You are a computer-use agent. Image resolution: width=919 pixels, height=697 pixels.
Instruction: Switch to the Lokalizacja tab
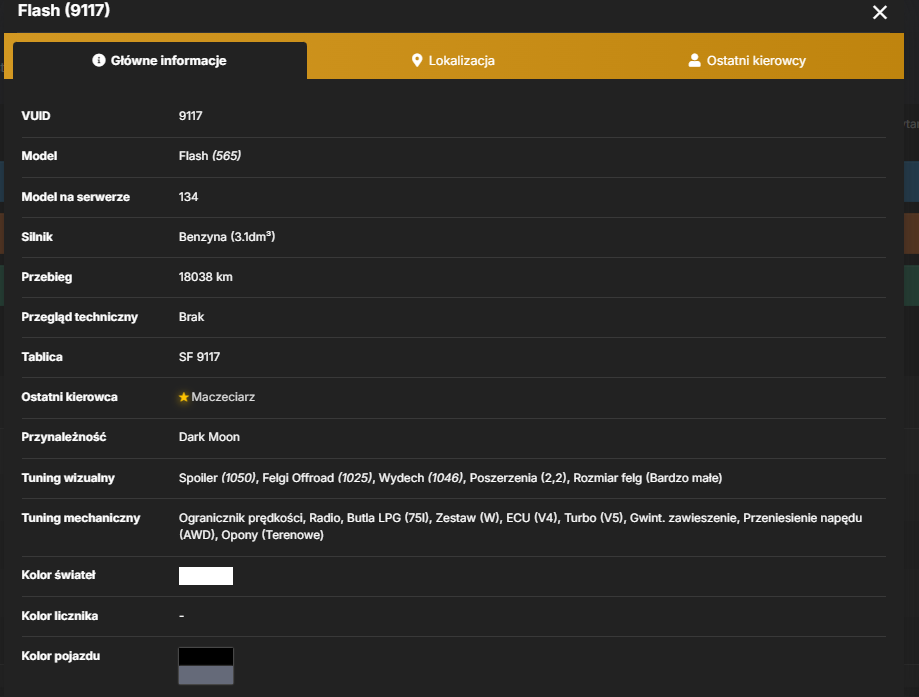(453, 60)
